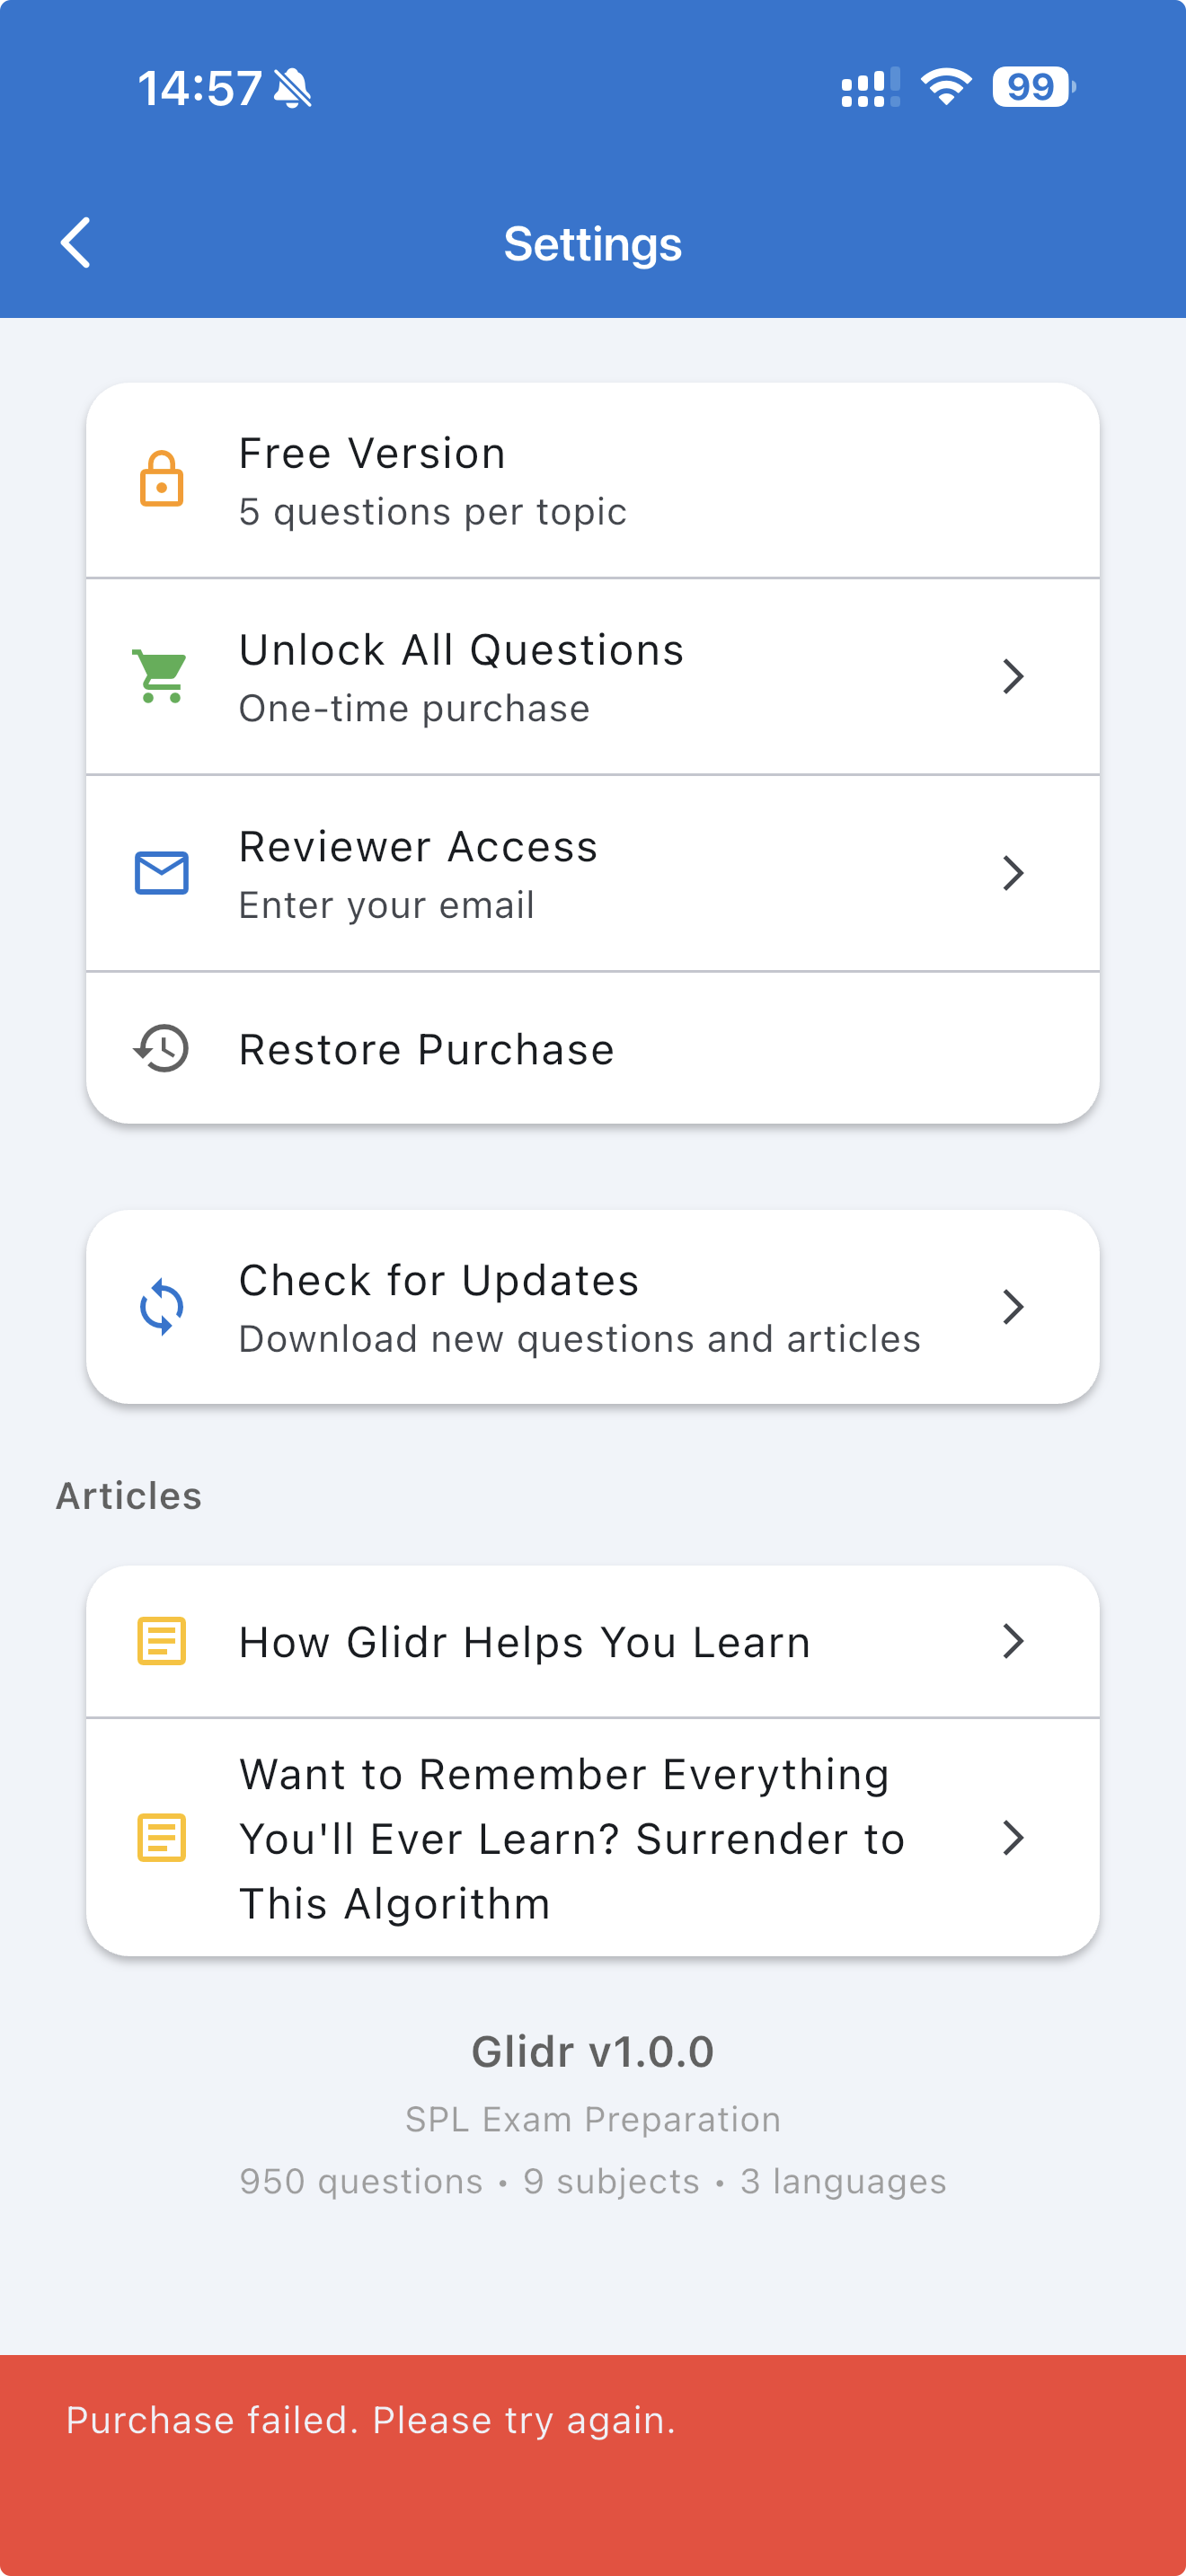Tap the How Glidr Helps article icon
The height and width of the screenshot is (2576, 1186).
(161, 1641)
